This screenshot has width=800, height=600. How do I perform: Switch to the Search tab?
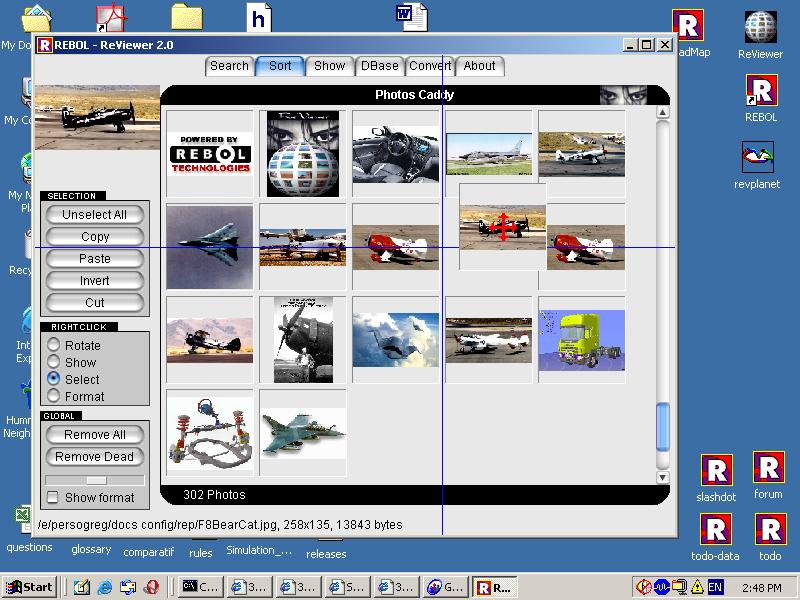click(229, 66)
